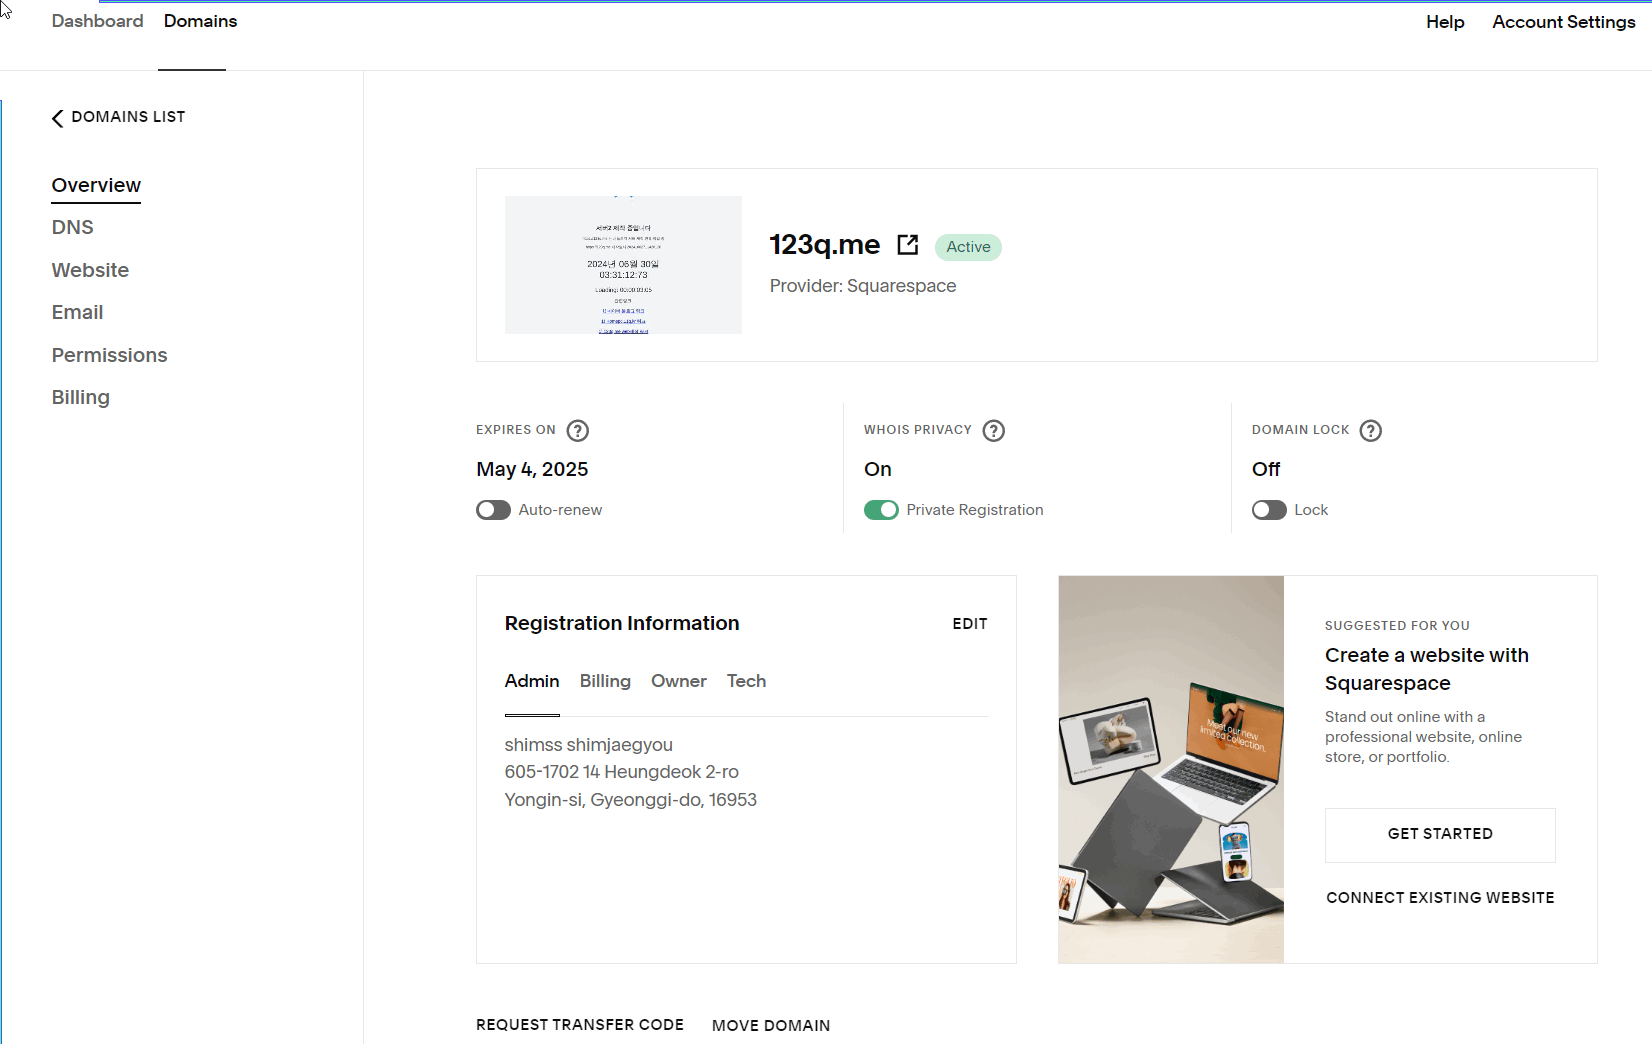Click the Get Started button
Viewport: 1652px width, 1044px height.
(x=1440, y=835)
